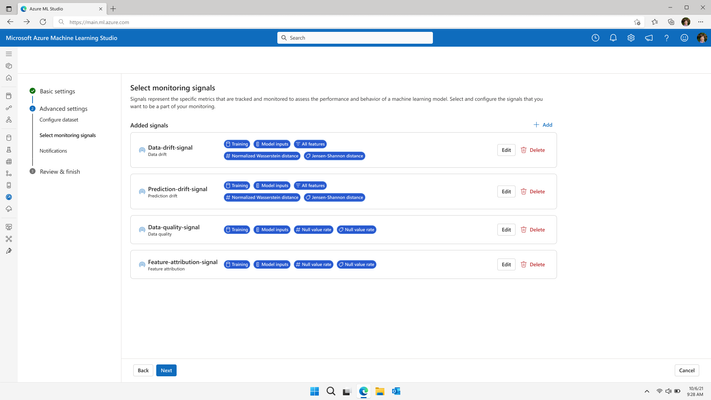Add a new monitoring signal

[543, 125]
